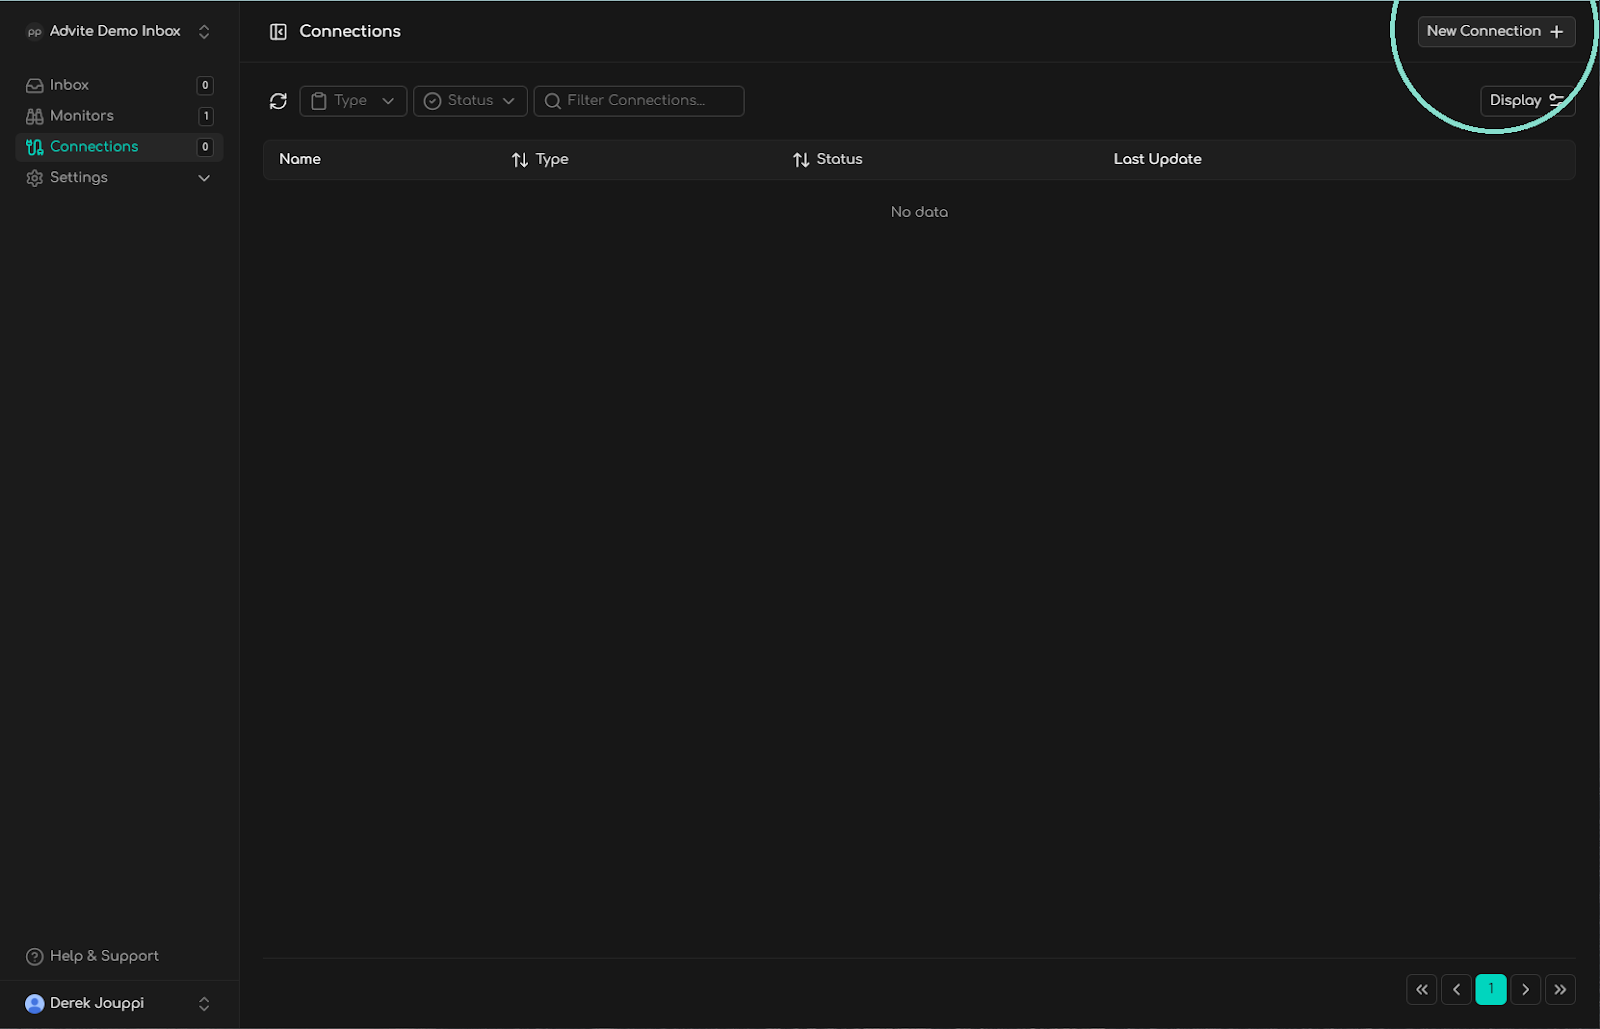Collapse sidebar using the panel toggle icon
The image size is (1600, 1029).
[278, 32]
